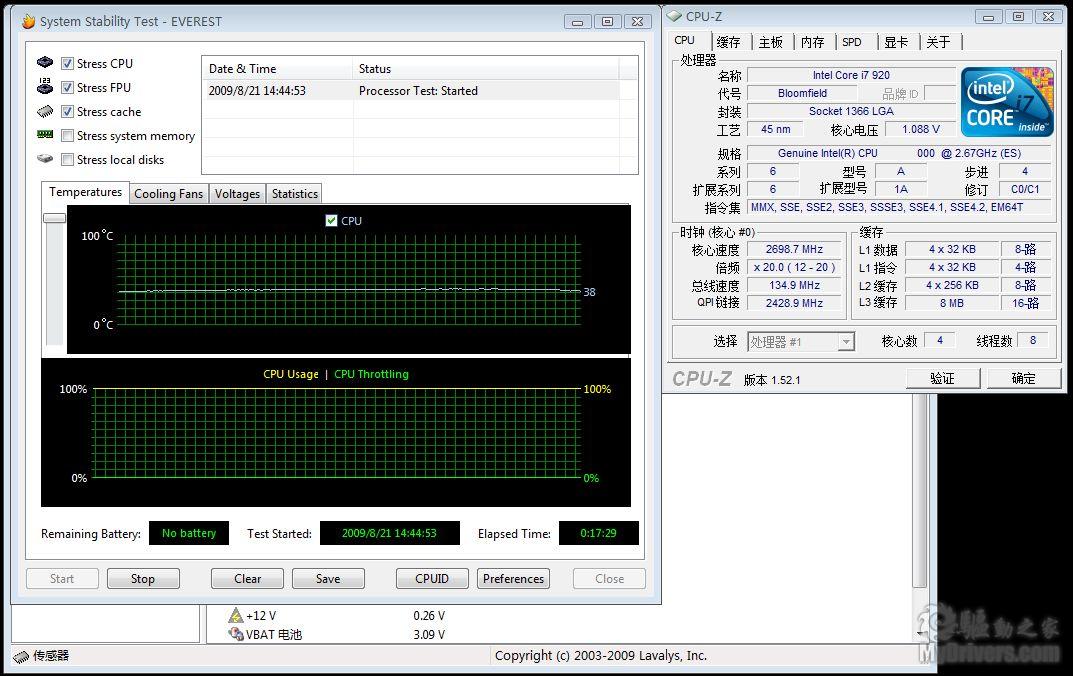Enable the Stress system memory checkbox
The height and width of the screenshot is (676, 1073).
tap(66, 135)
